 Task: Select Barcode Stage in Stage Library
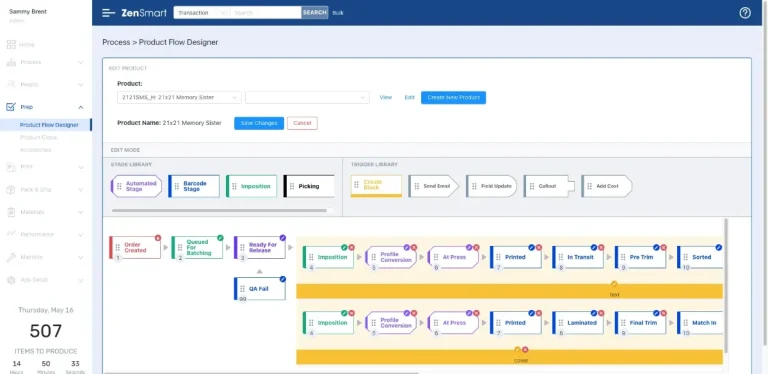[194, 186]
